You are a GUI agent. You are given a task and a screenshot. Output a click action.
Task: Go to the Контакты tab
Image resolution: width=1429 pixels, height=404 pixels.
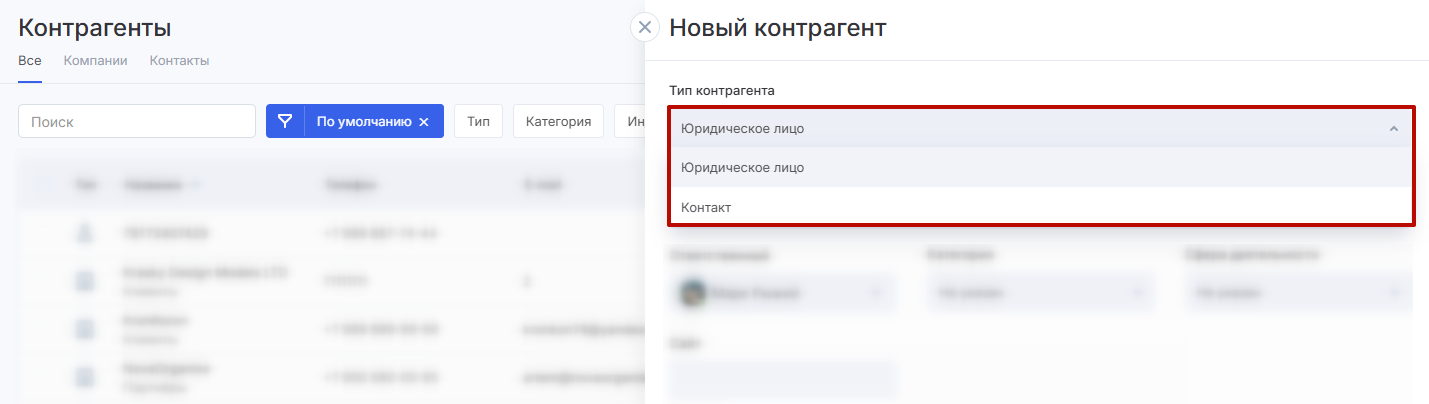[179, 60]
